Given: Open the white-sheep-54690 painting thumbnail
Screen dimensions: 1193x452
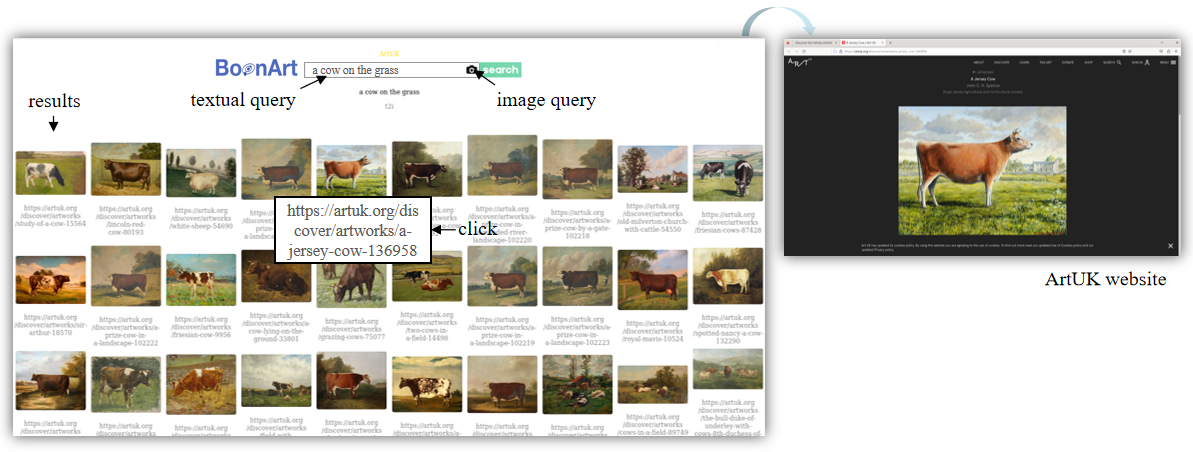Looking at the screenshot, I should [x=201, y=173].
